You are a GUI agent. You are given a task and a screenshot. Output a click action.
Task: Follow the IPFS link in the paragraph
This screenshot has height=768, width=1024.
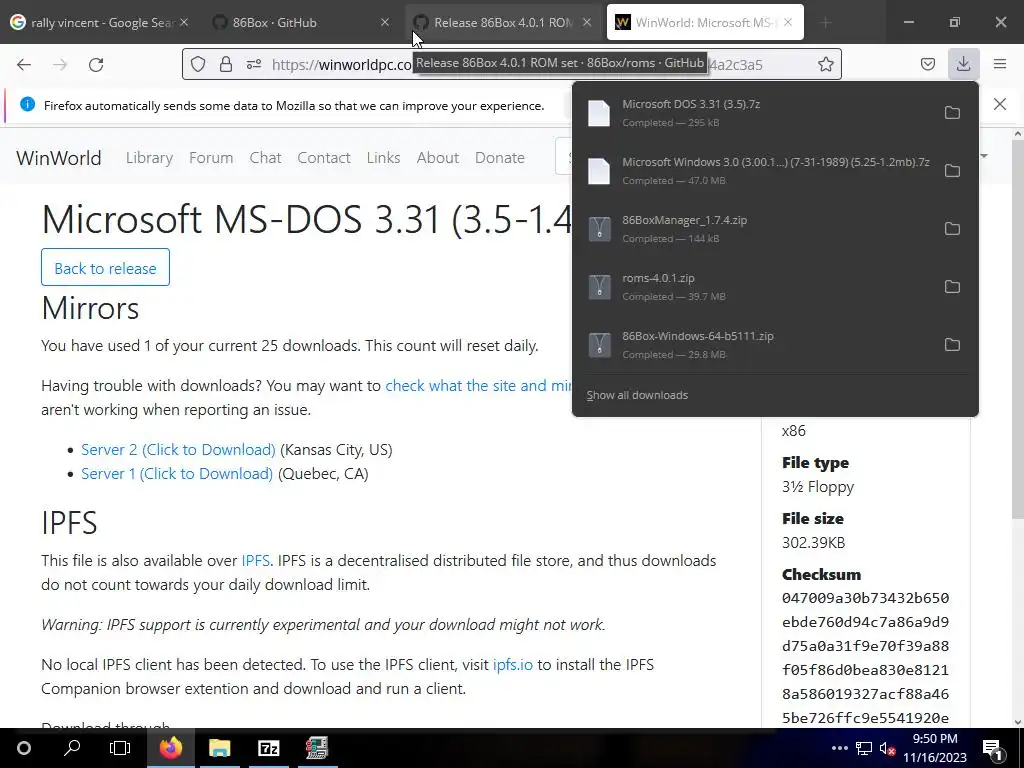click(x=255, y=561)
